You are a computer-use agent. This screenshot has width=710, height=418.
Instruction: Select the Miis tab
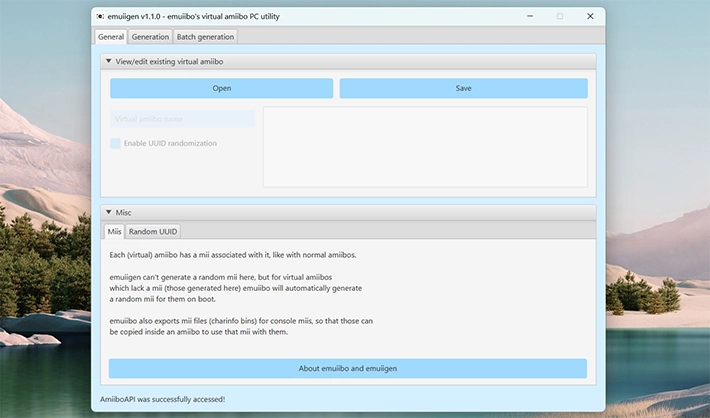point(114,231)
